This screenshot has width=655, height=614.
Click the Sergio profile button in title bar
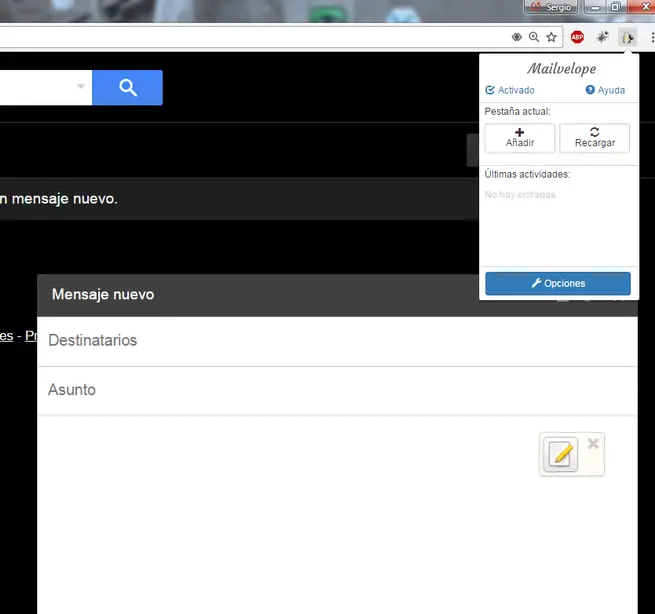pos(551,7)
